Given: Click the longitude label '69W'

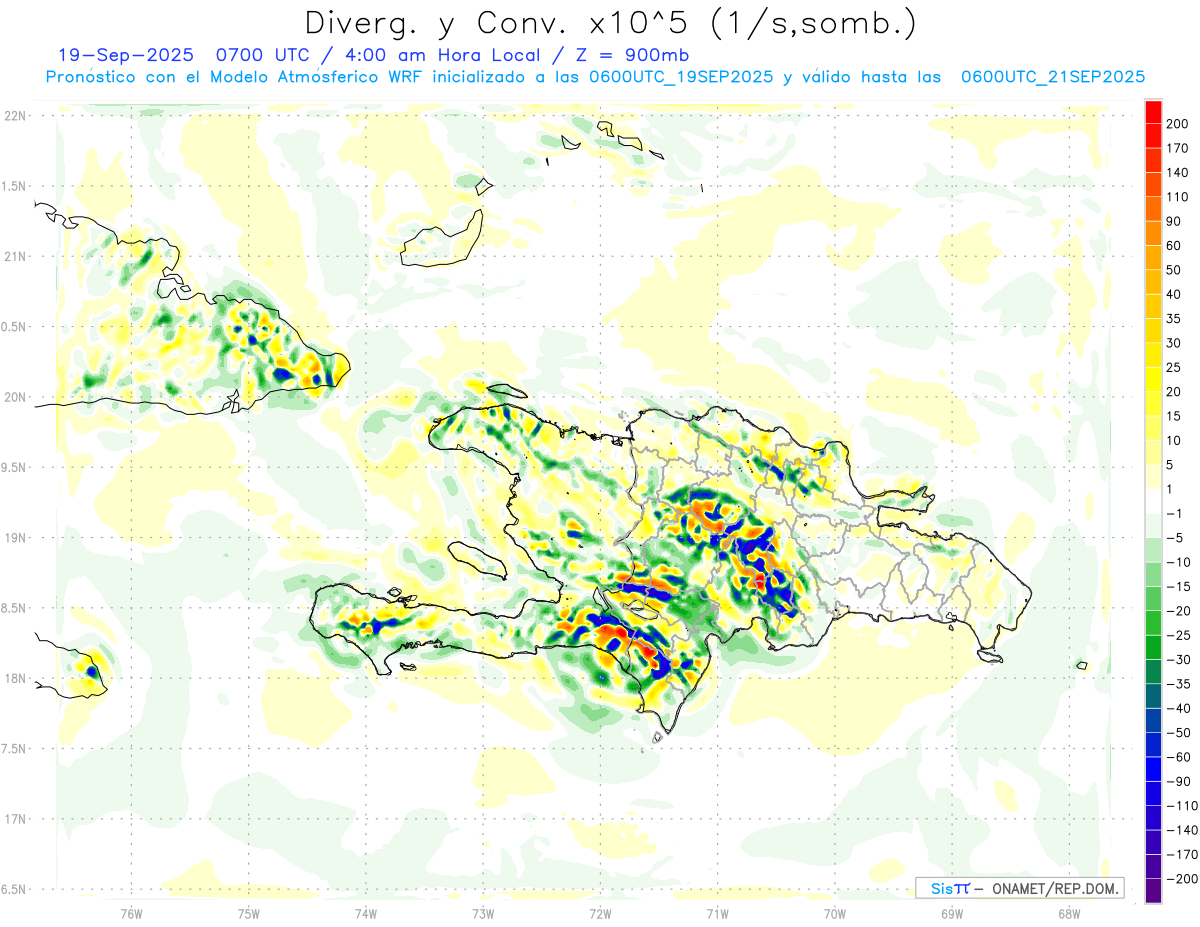Looking at the screenshot, I should click(951, 914).
